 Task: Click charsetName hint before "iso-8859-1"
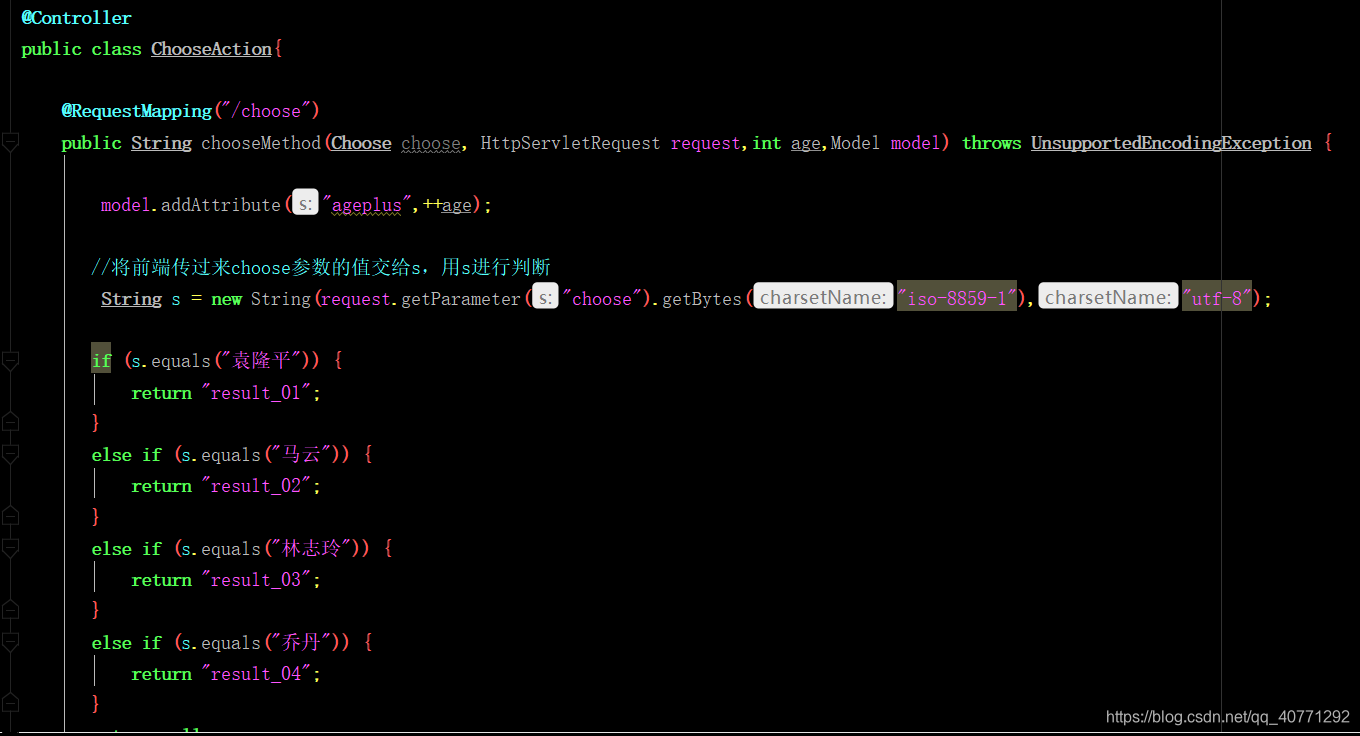pos(823,297)
